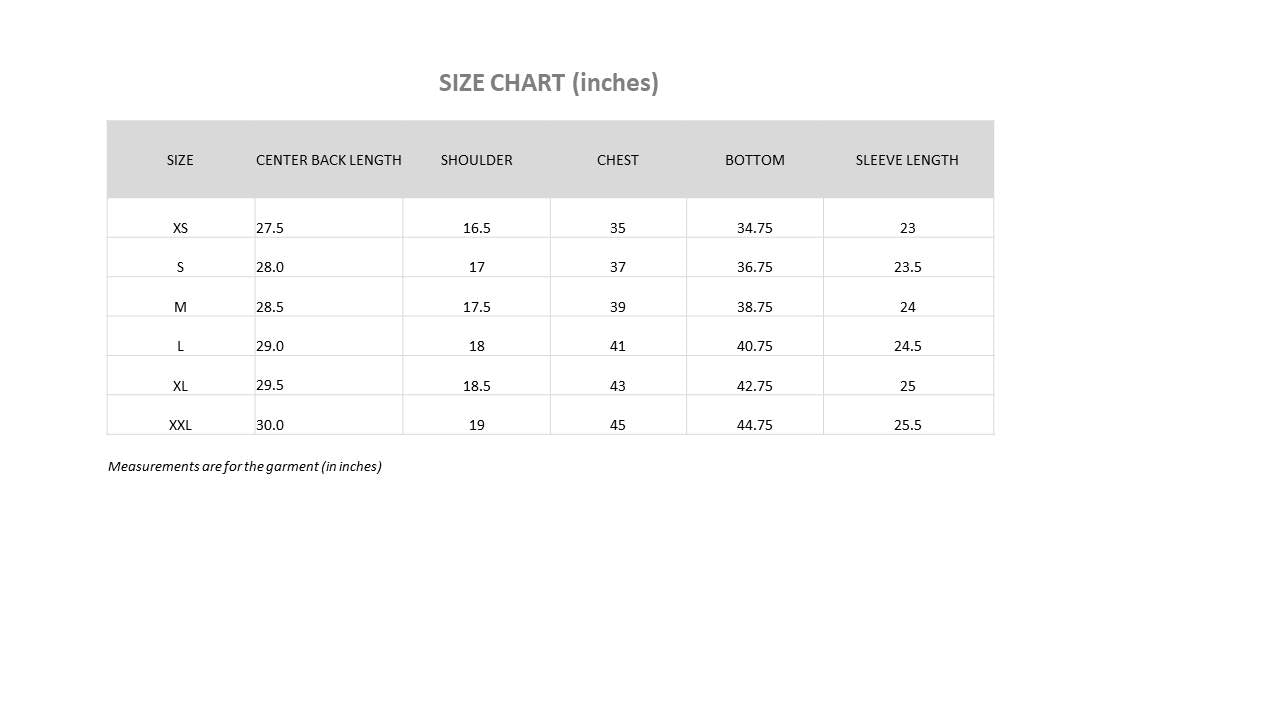Click the CHEST column header
The image size is (1280, 720).
(617, 160)
